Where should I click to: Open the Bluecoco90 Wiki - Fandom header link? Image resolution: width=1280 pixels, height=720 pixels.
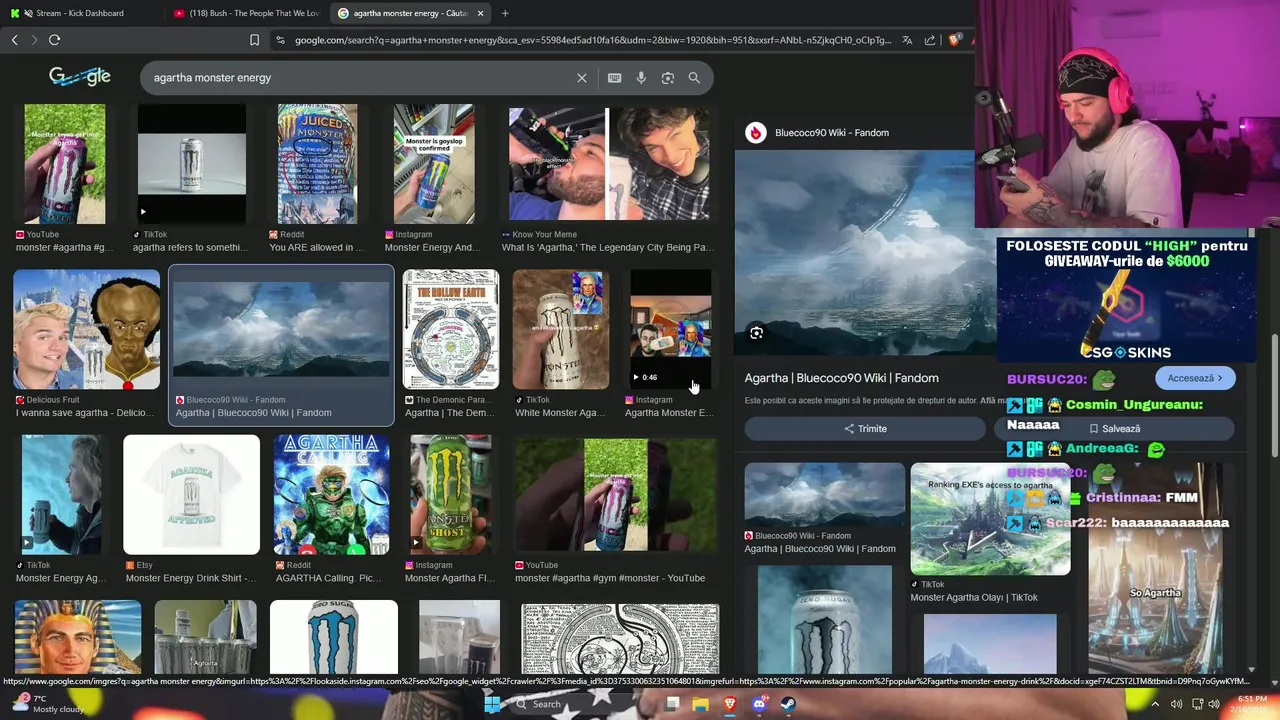[832, 133]
